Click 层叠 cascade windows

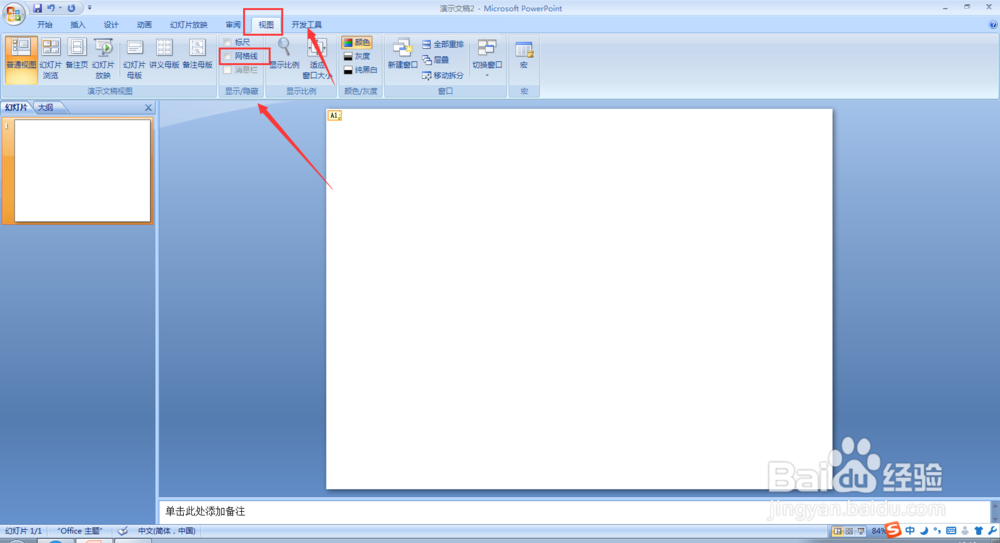[436, 60]
